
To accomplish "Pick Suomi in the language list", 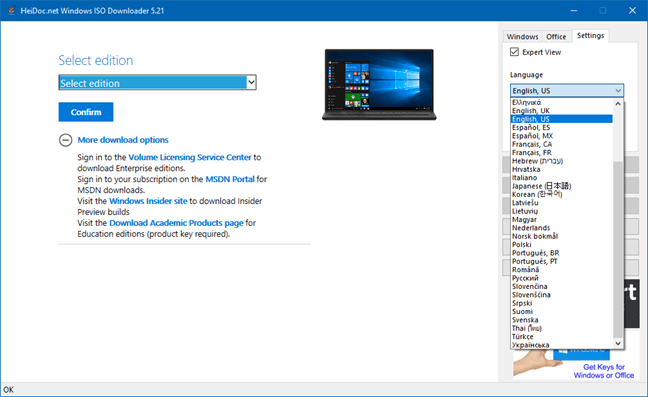I will [x=561, y=311].
